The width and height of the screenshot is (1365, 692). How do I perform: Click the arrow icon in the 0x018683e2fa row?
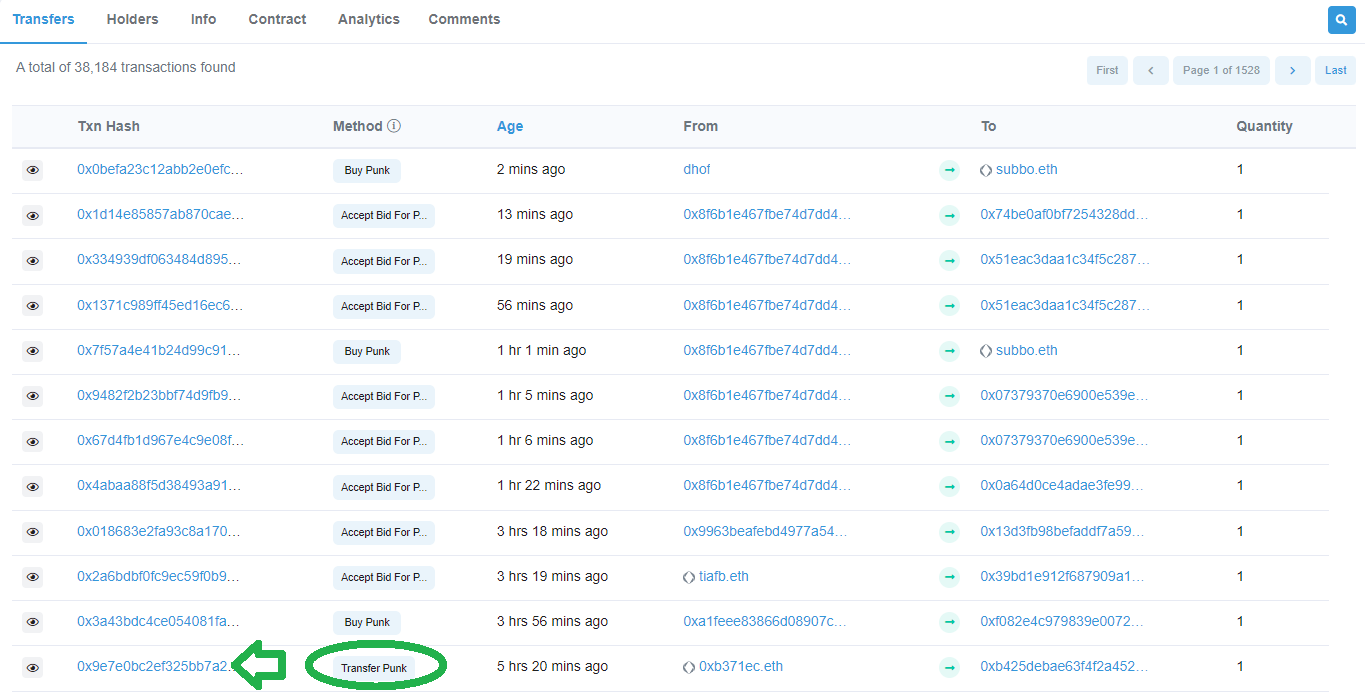(x=949, y=532)
